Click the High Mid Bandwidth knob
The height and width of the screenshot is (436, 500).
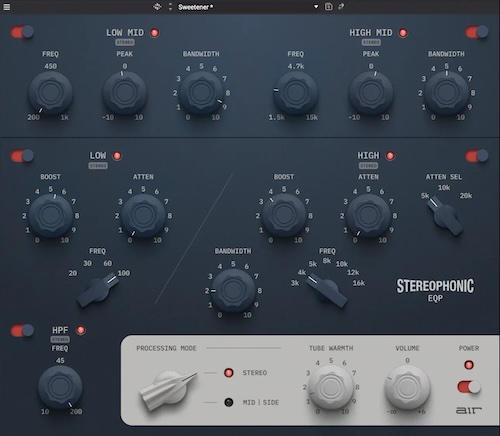click(x=446, y=93)
